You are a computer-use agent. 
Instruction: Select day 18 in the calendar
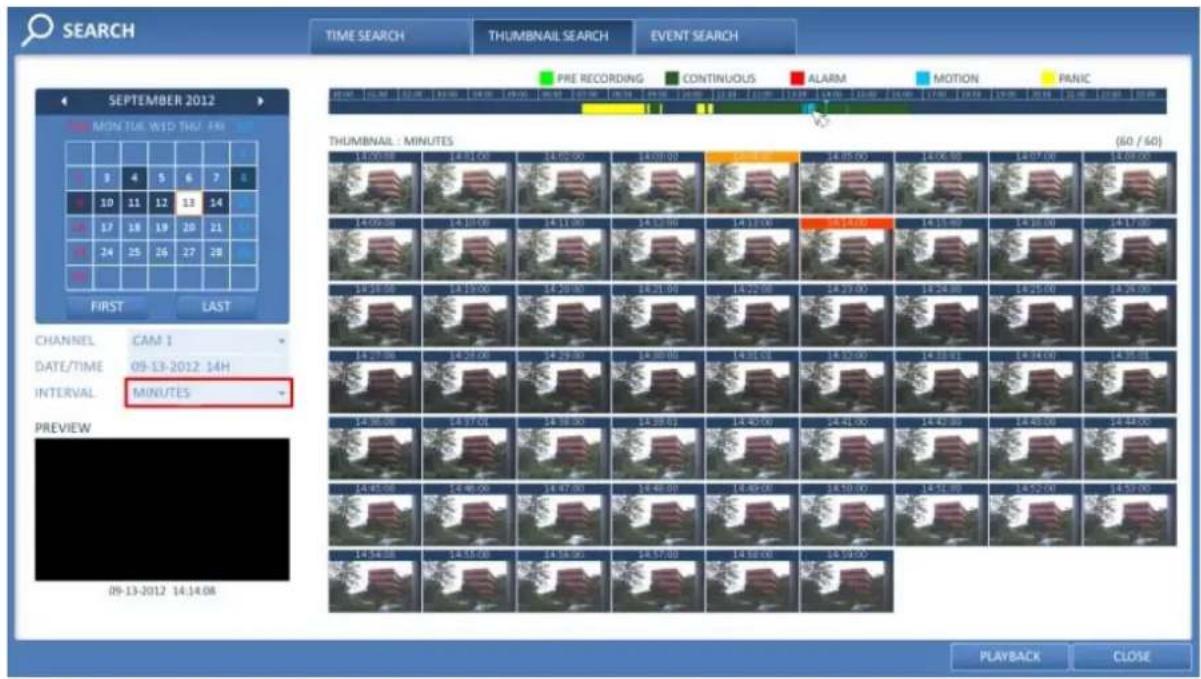click(x=134, y=227)
